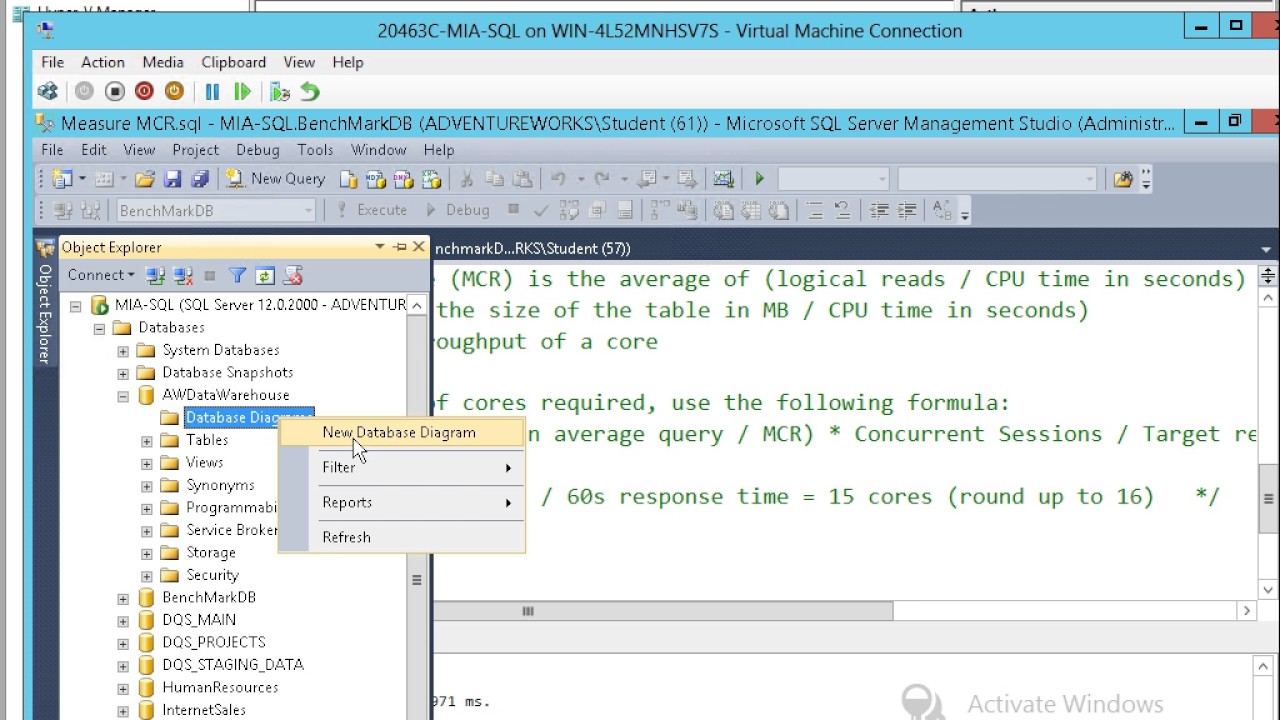Viewport: 1280px width, 720px height.
Task: Click the Execute button
Action: [371, 210]
